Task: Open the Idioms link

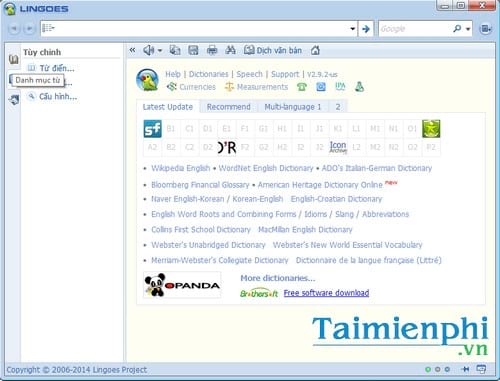Action: click(x=316, y=214)
